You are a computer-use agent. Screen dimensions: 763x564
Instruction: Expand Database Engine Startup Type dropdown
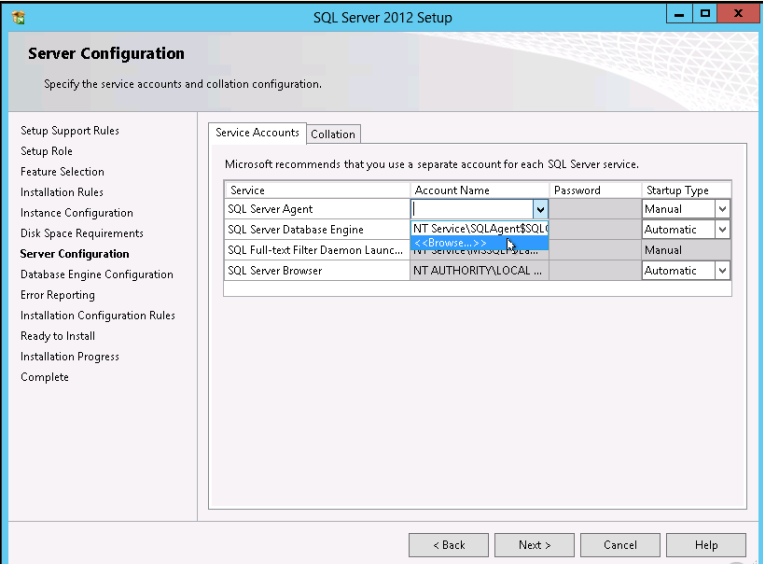point(723,230)
